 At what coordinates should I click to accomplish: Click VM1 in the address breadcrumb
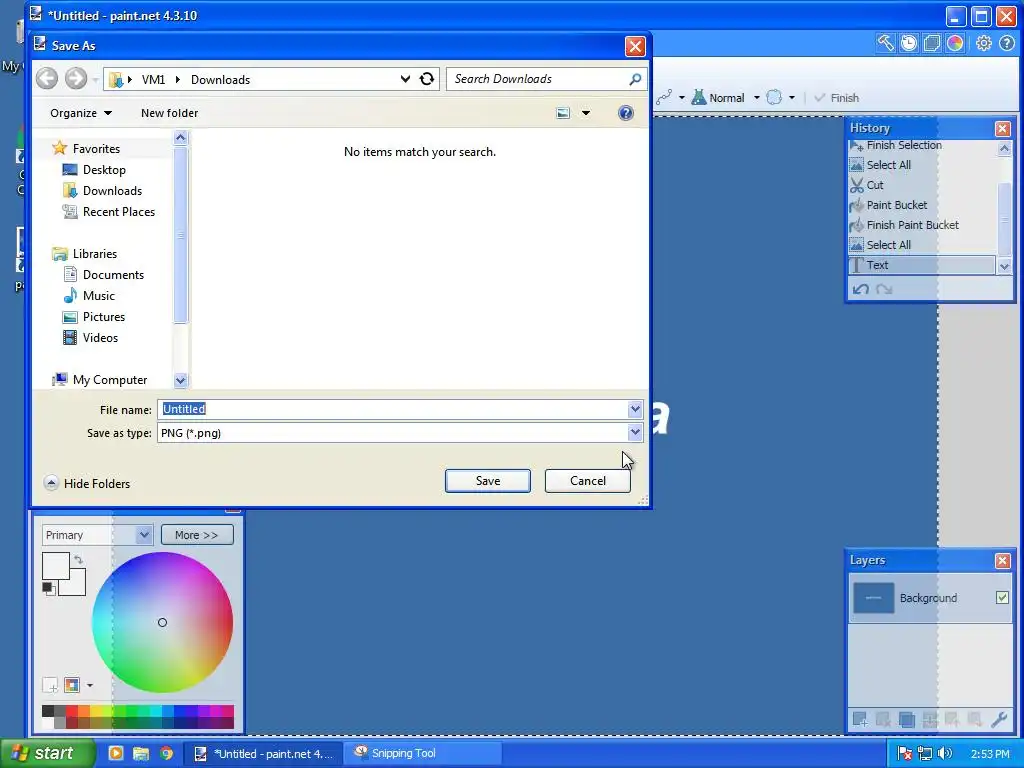(153, 80)
